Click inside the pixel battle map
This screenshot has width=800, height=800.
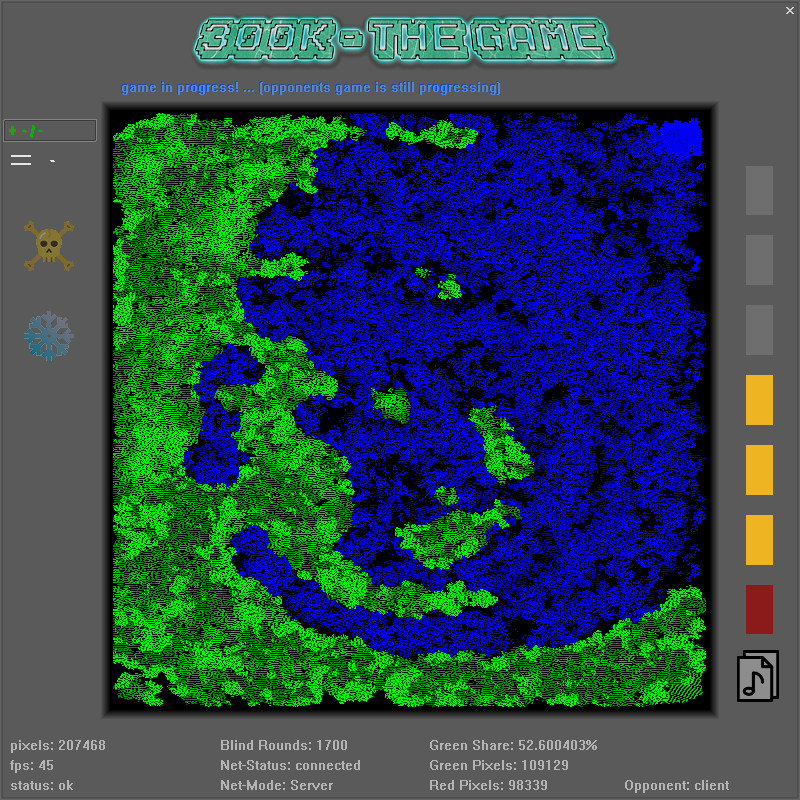click(410, 410)
